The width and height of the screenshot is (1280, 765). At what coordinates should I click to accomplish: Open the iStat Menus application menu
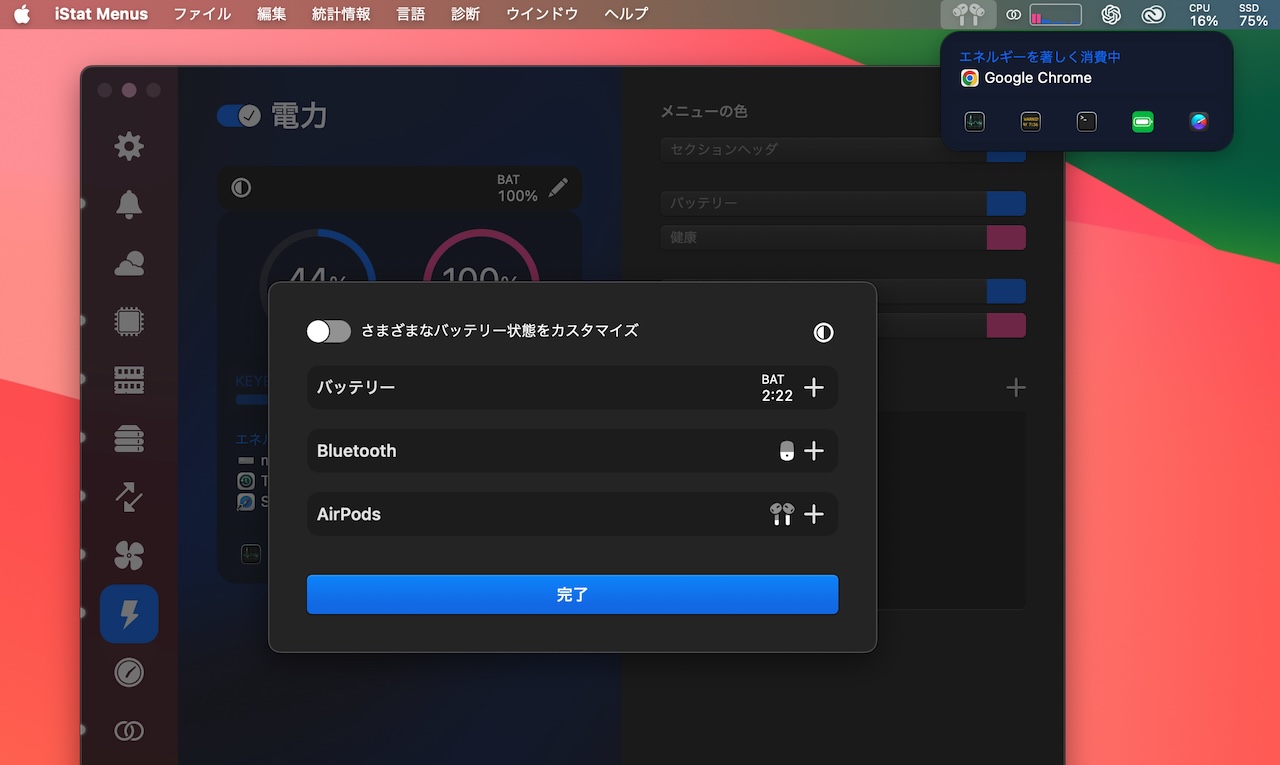(101, 14)
